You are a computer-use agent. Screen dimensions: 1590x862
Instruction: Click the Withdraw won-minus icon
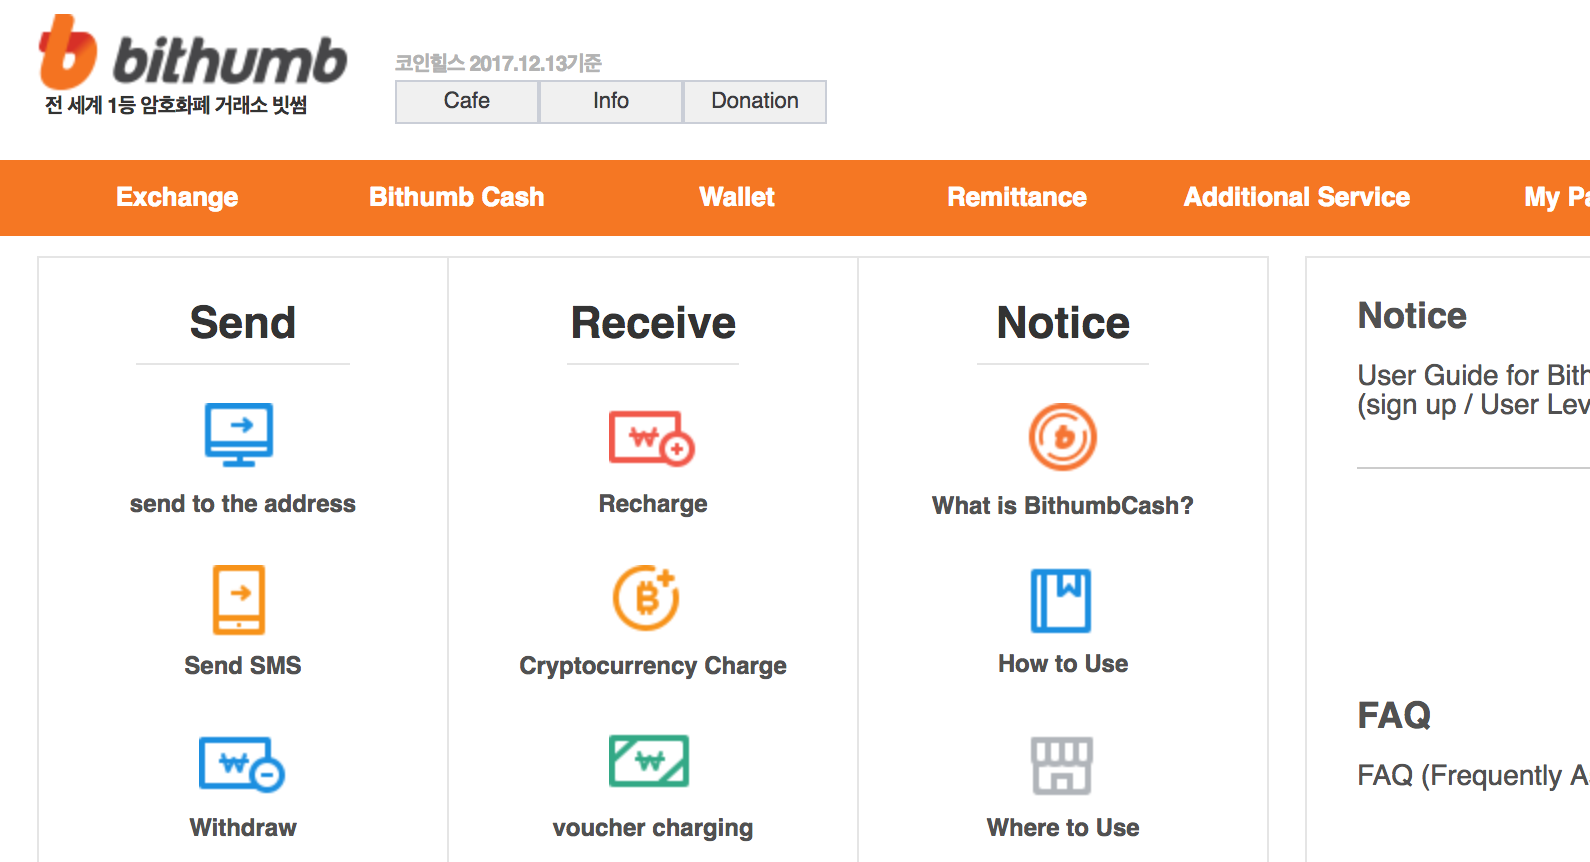[x=242, y=764]
